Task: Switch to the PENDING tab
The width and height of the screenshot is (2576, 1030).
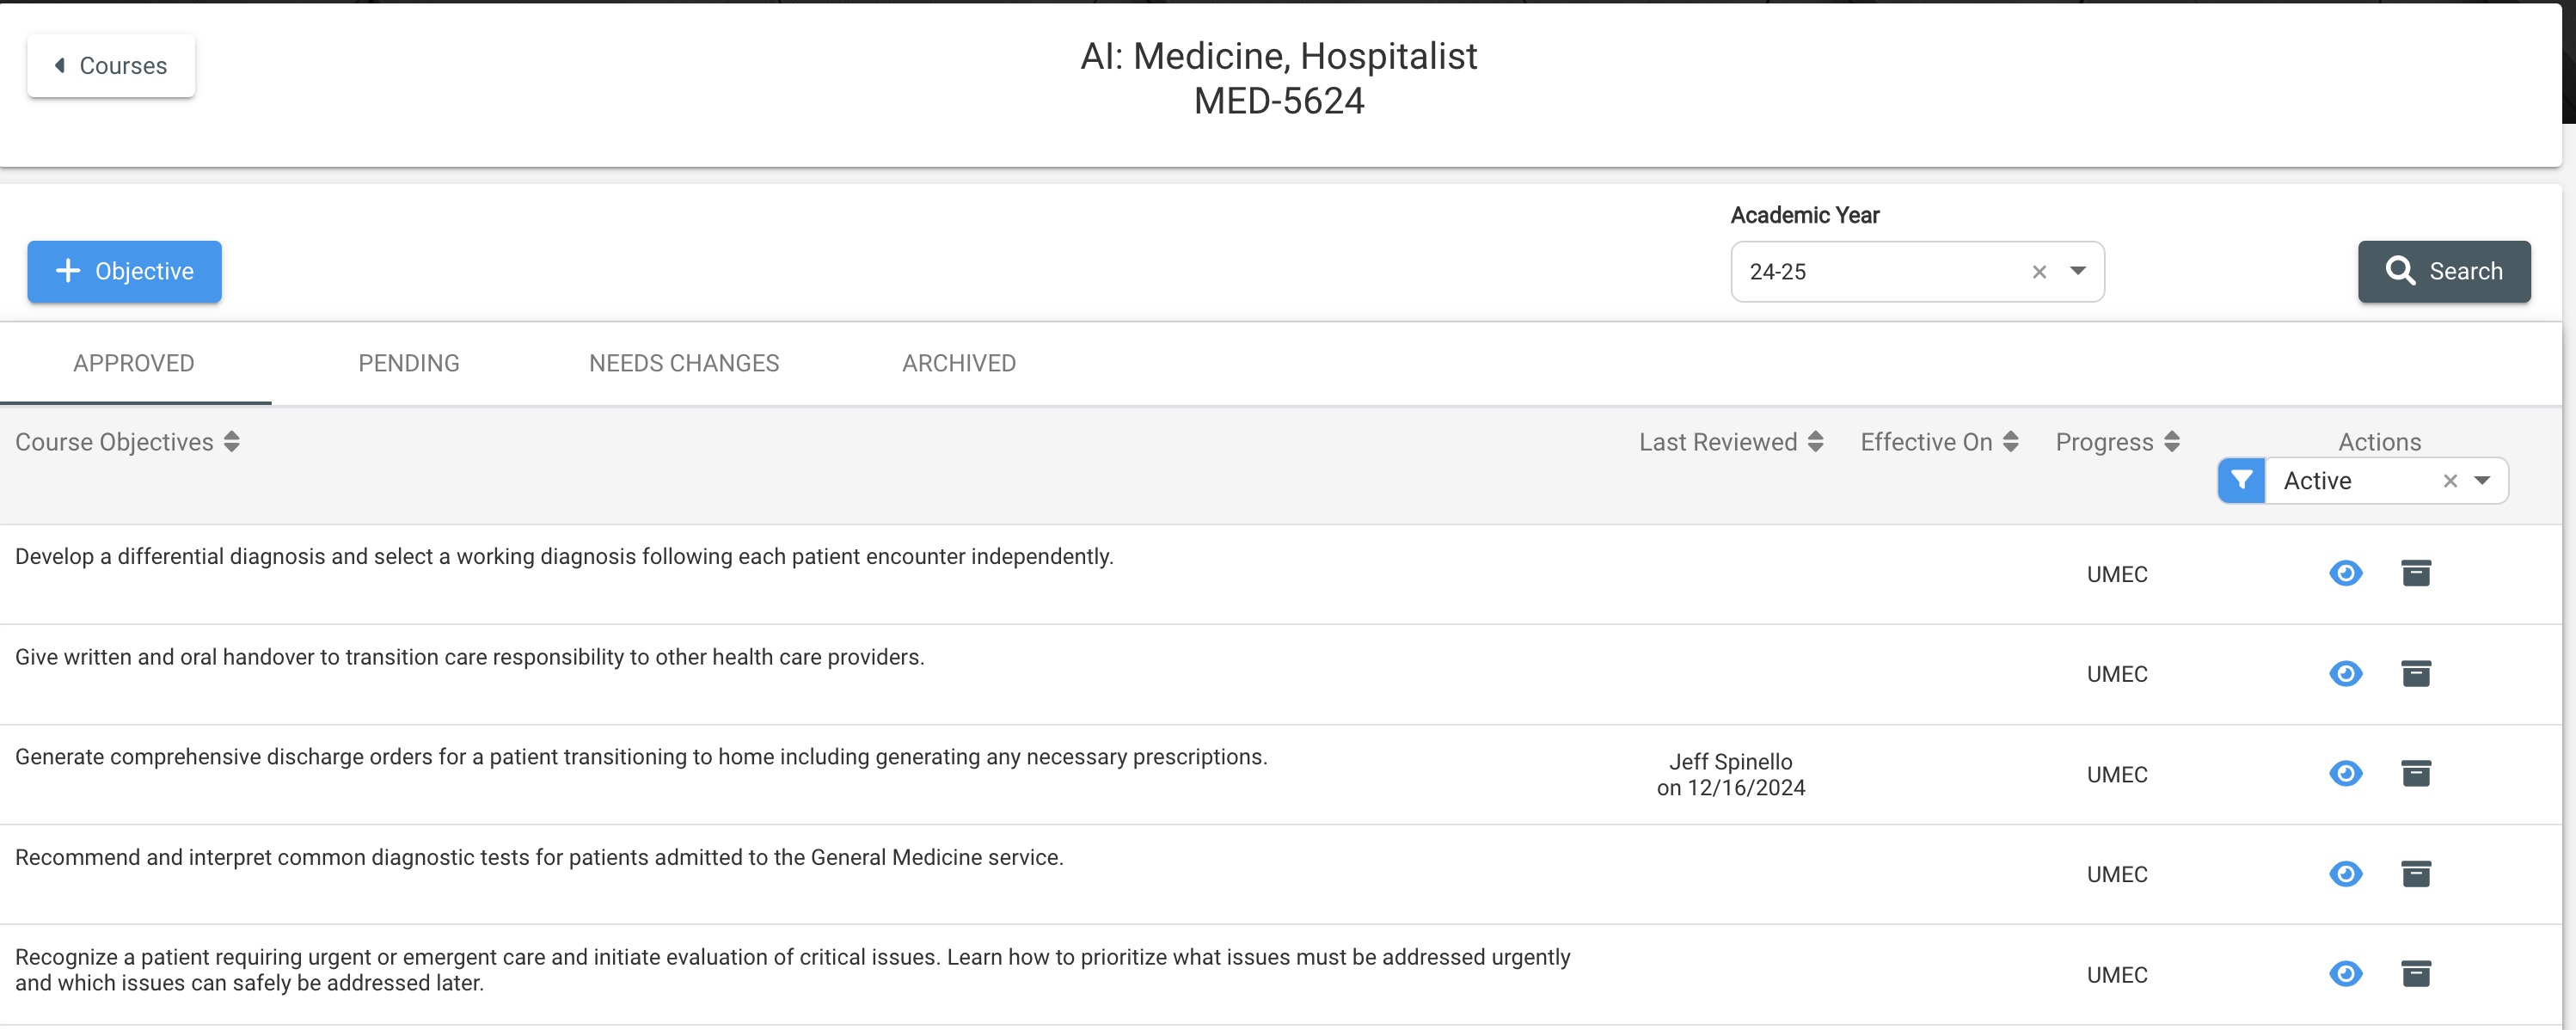Action: tap(409, 363)
